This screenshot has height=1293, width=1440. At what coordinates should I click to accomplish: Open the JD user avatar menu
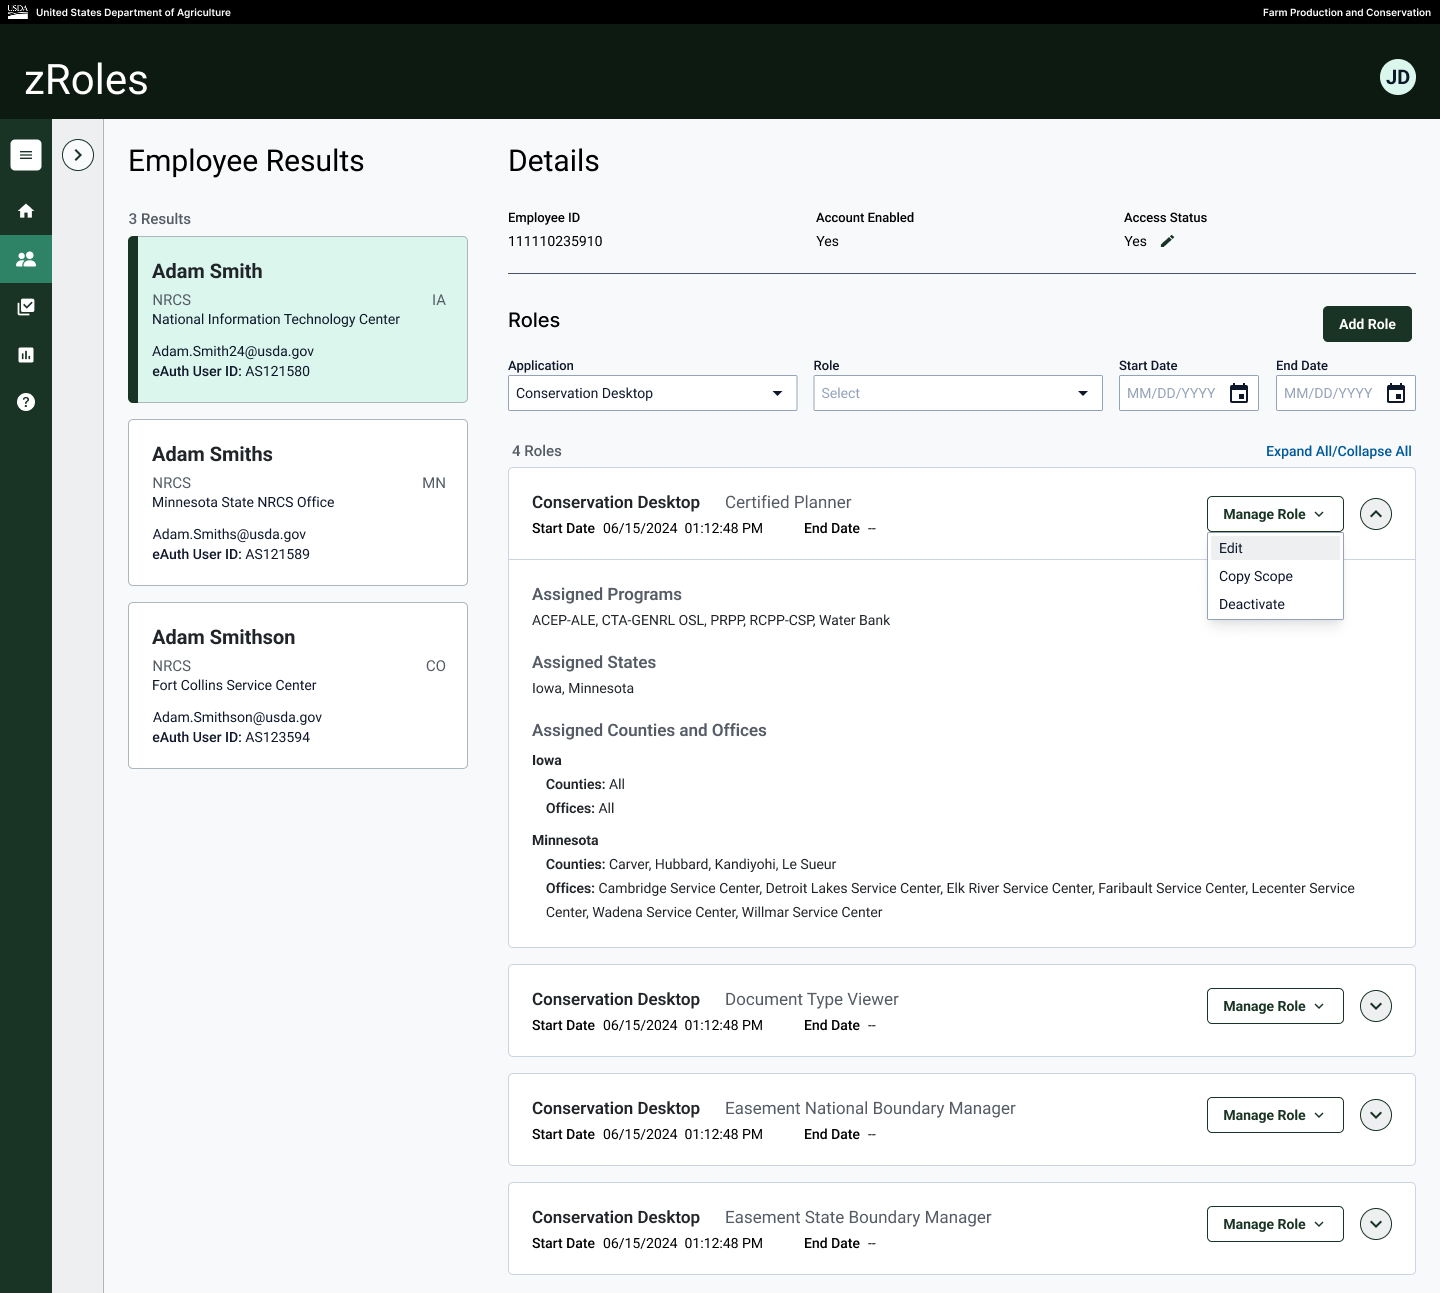[1398, 77]
